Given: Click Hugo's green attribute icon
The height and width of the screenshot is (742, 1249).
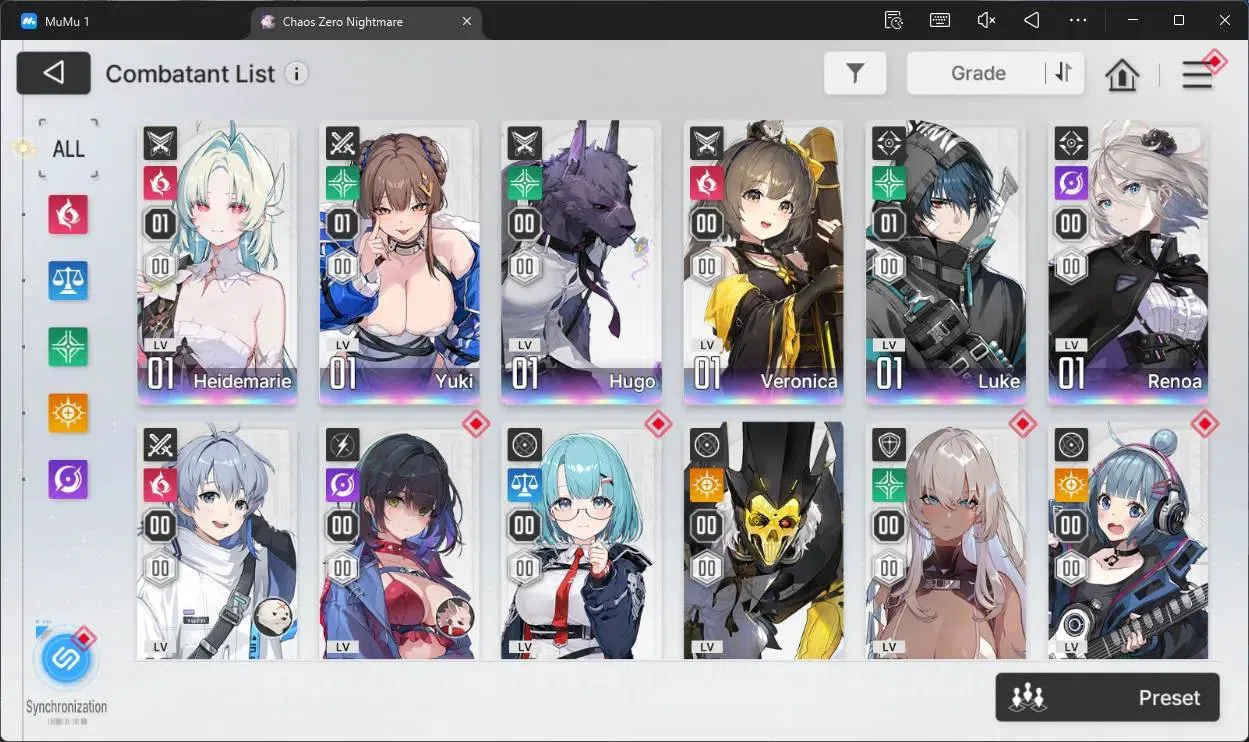Looking at the screenshot, I should click(524, 183).
